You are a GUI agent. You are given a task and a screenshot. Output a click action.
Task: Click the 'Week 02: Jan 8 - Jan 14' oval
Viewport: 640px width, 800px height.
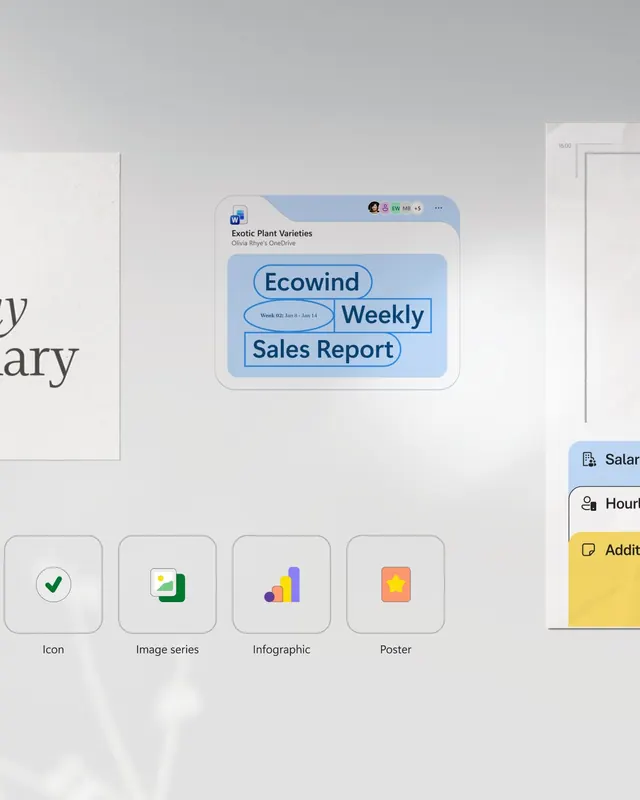[289, 315]
